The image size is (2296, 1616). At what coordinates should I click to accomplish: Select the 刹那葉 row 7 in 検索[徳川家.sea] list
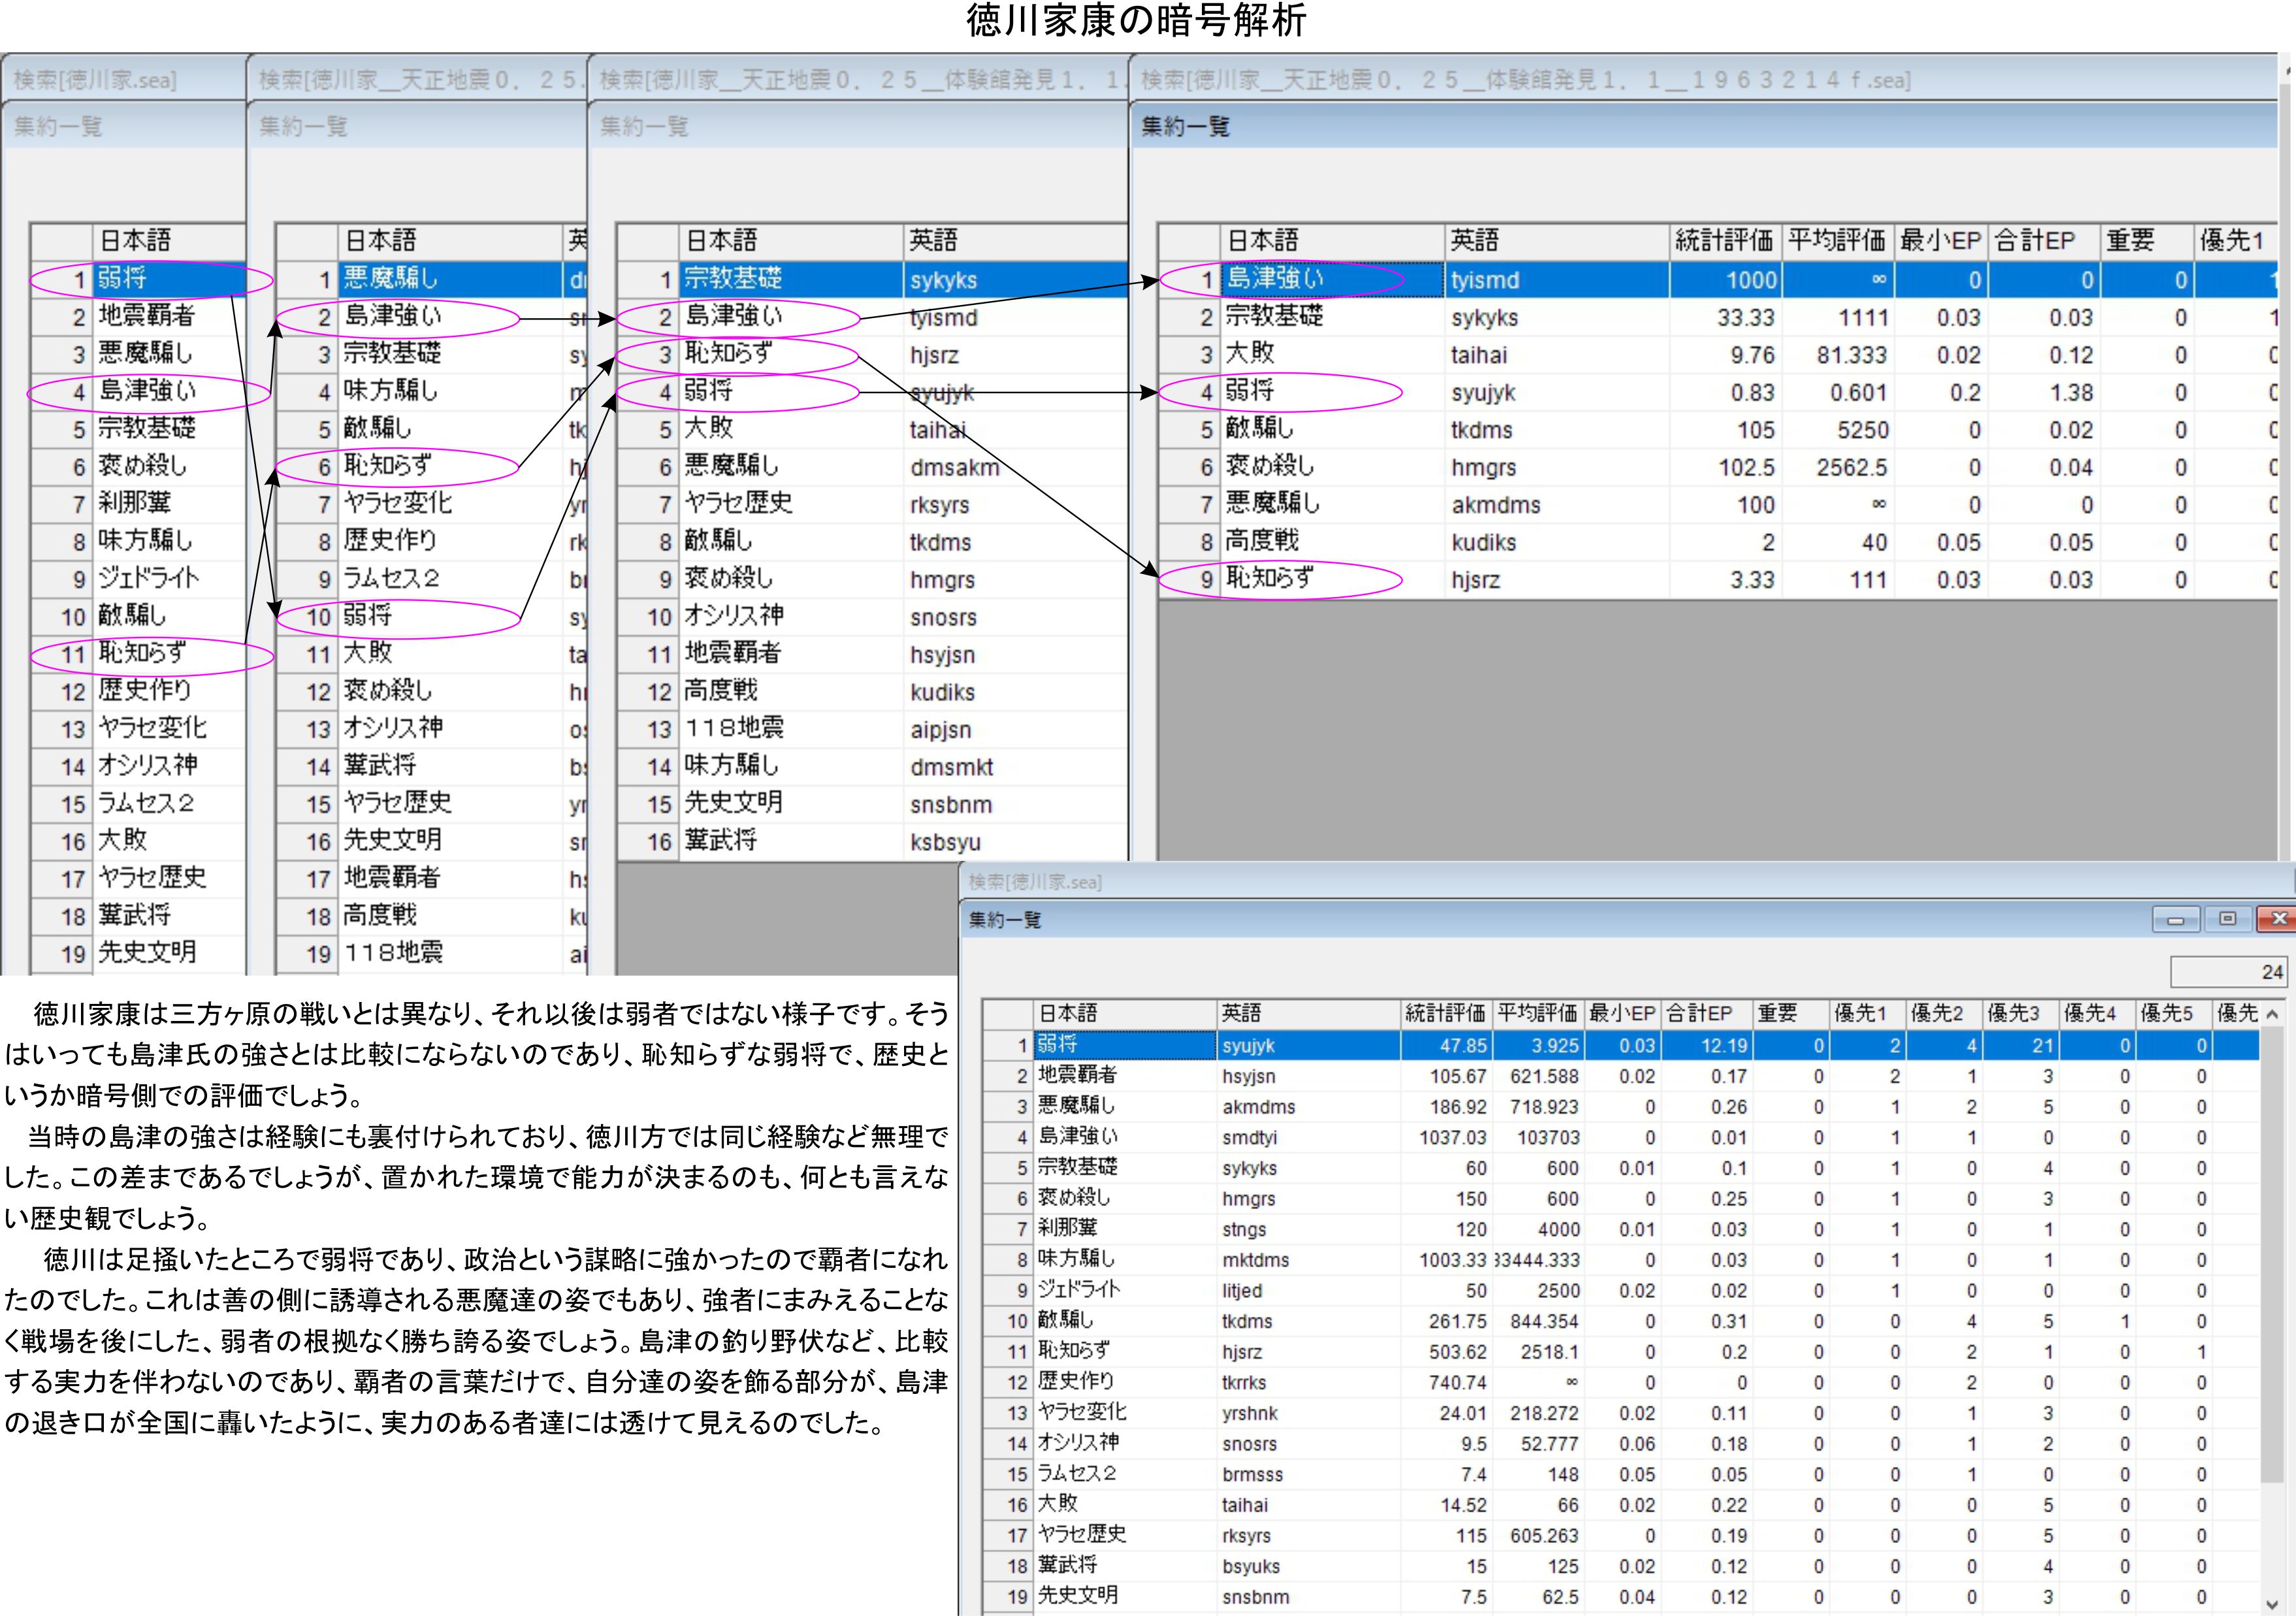[139, 503]
